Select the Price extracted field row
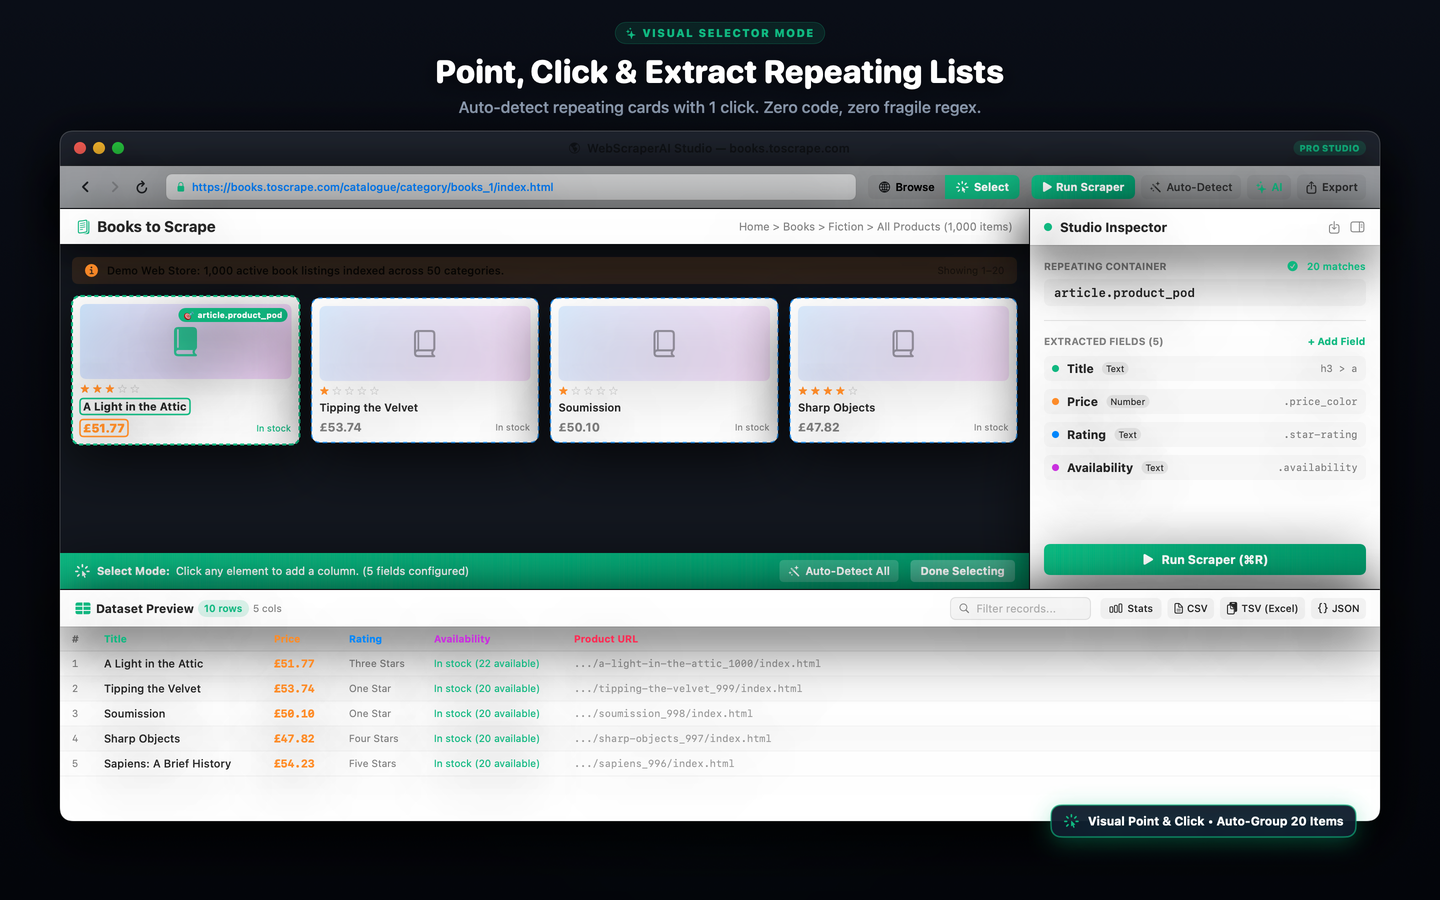The image size is (1440, 900). pos(1204,402)
